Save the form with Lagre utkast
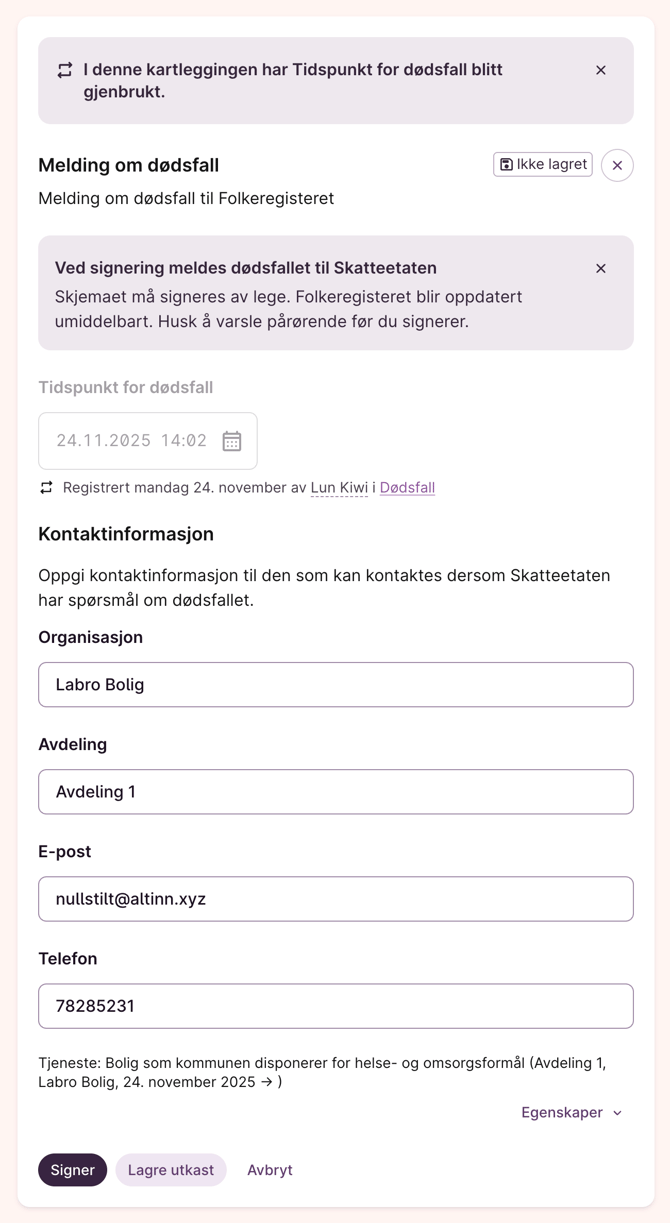This screenshot has width=670, height=1223. click(171, 1170)
